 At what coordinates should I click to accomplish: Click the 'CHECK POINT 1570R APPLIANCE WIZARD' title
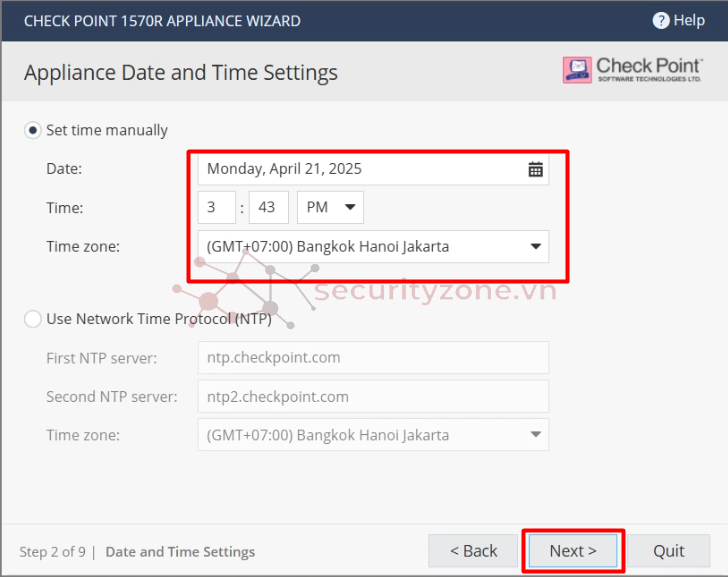pos(162,21)
